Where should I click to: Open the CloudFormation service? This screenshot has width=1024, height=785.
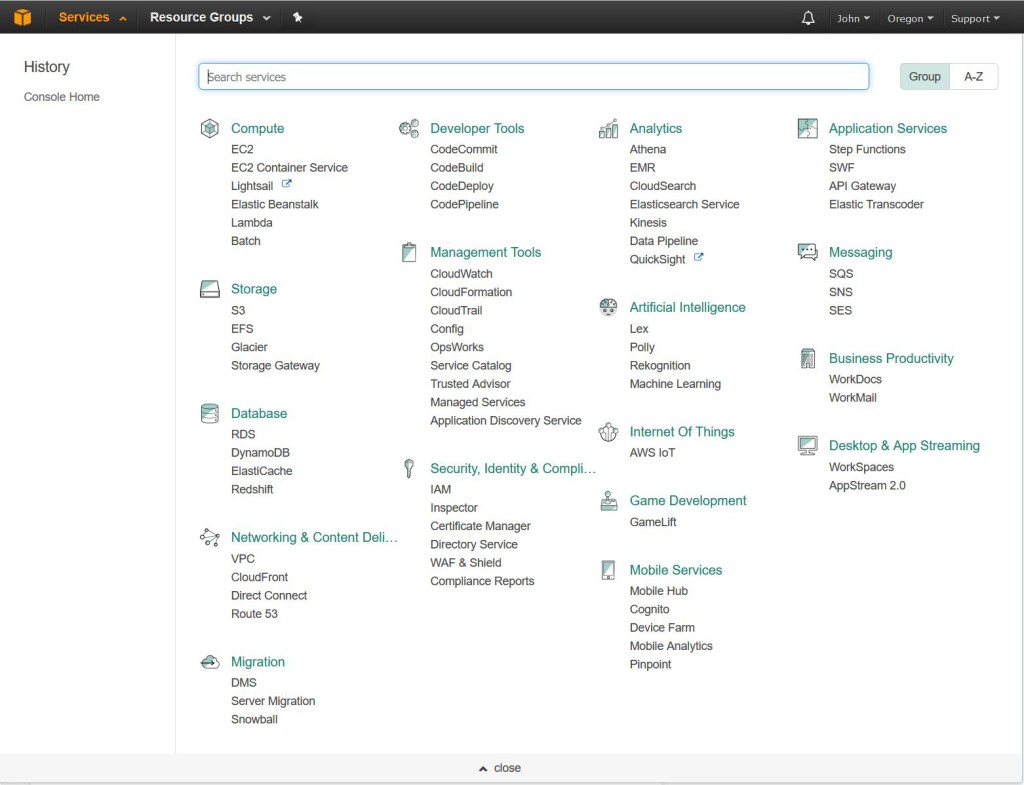[x=471, y=292]
